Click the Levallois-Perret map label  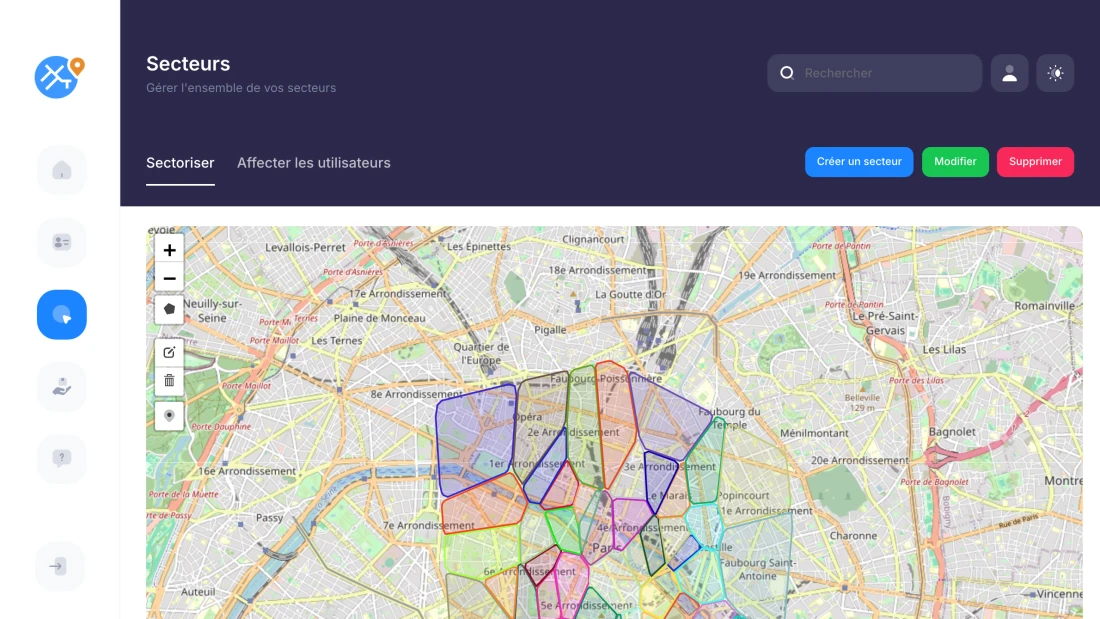(x=305, y=247)
